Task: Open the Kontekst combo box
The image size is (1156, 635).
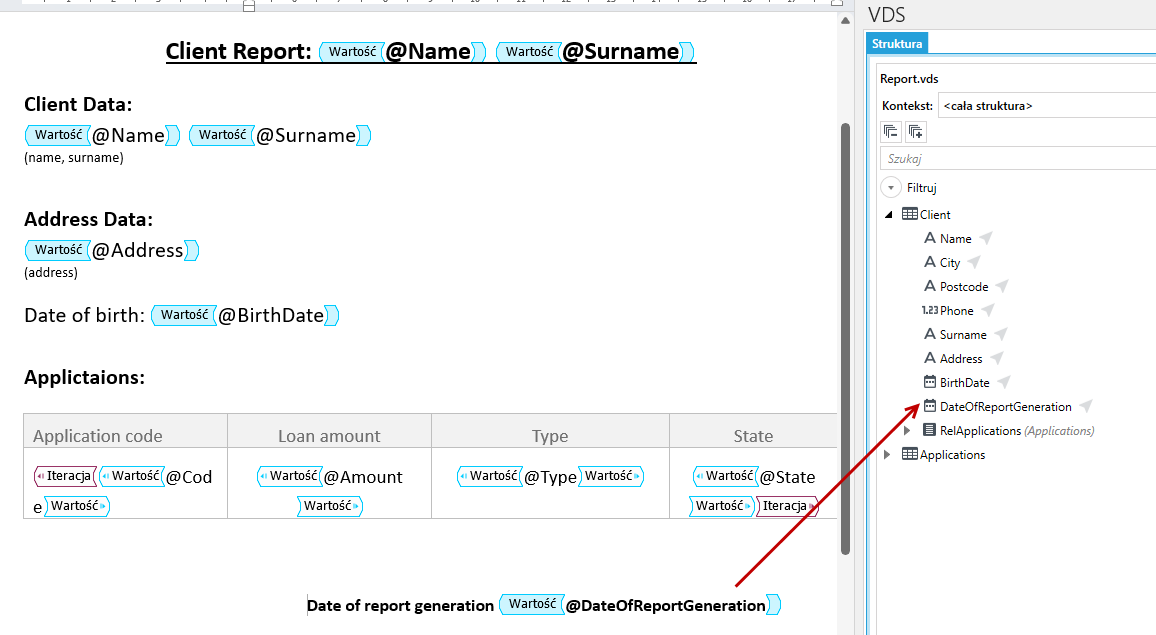Action: click(x=1047, y=105)
